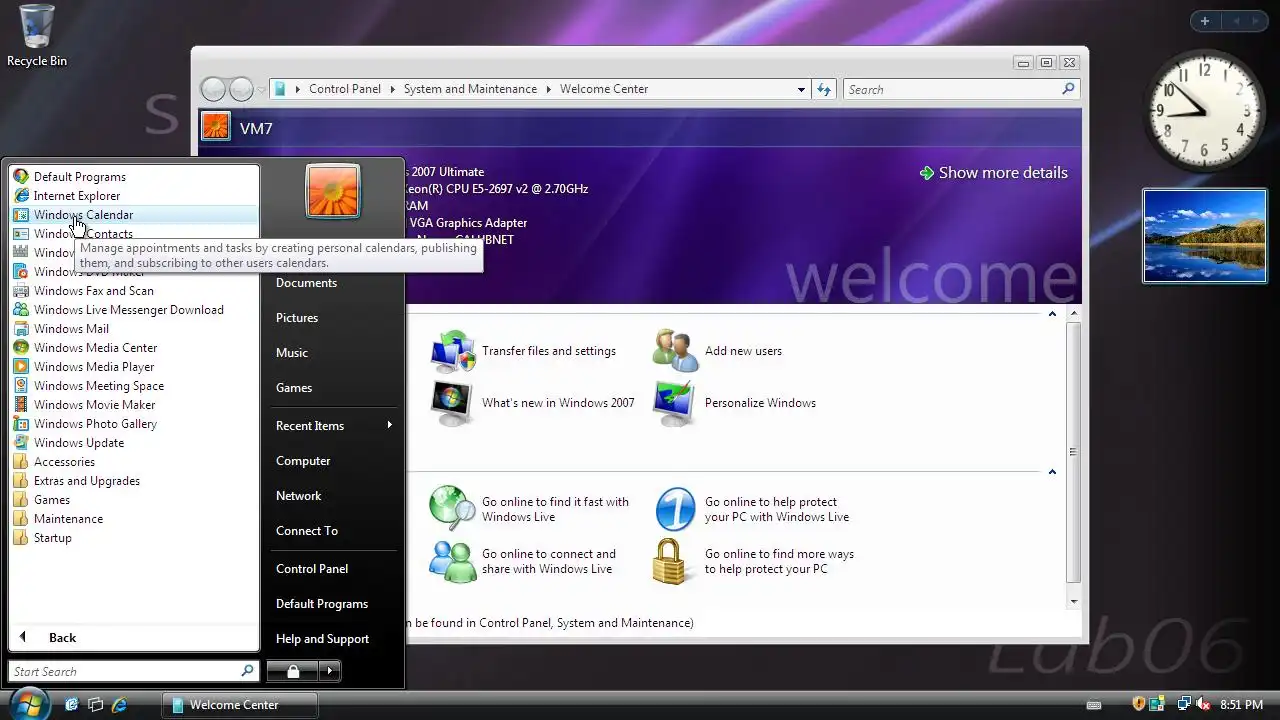Open What's new in Windows 2007
The height and width of the screenshot is (720, 1280).
[533, 403]
